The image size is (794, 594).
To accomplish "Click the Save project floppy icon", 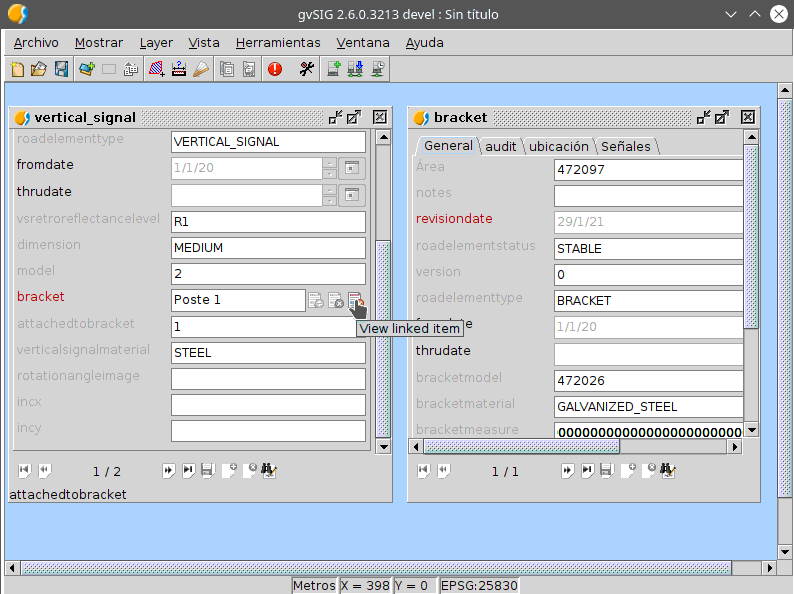I will click(61, 69).
